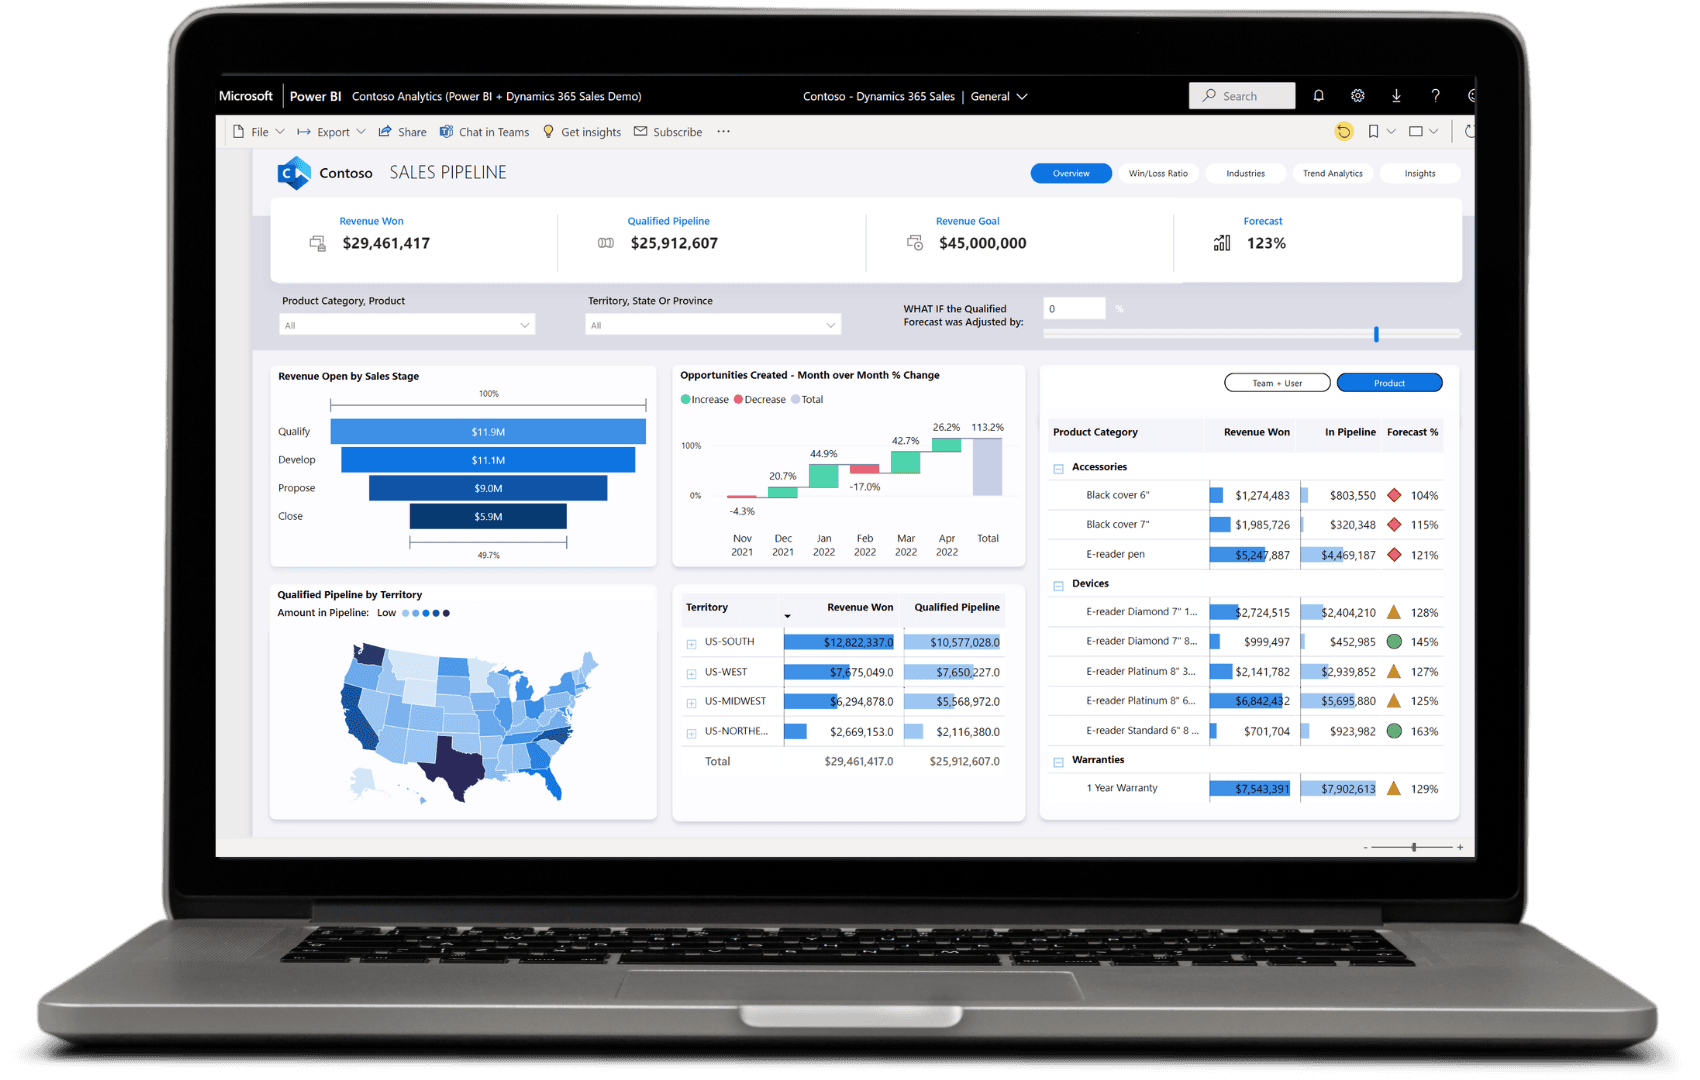This screenshot has width=1700, height=1080.
Task: Click the Qualified Pipeline card icon
Action: click(606, 243)
